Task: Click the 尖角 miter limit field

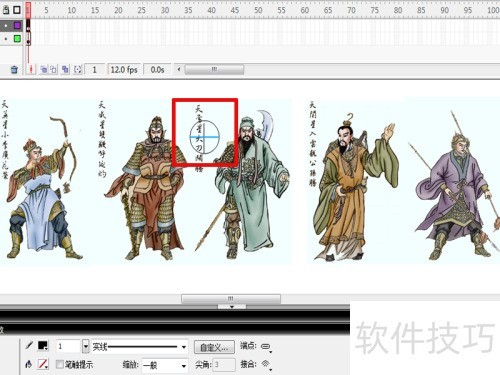Action: coord(224,365)
